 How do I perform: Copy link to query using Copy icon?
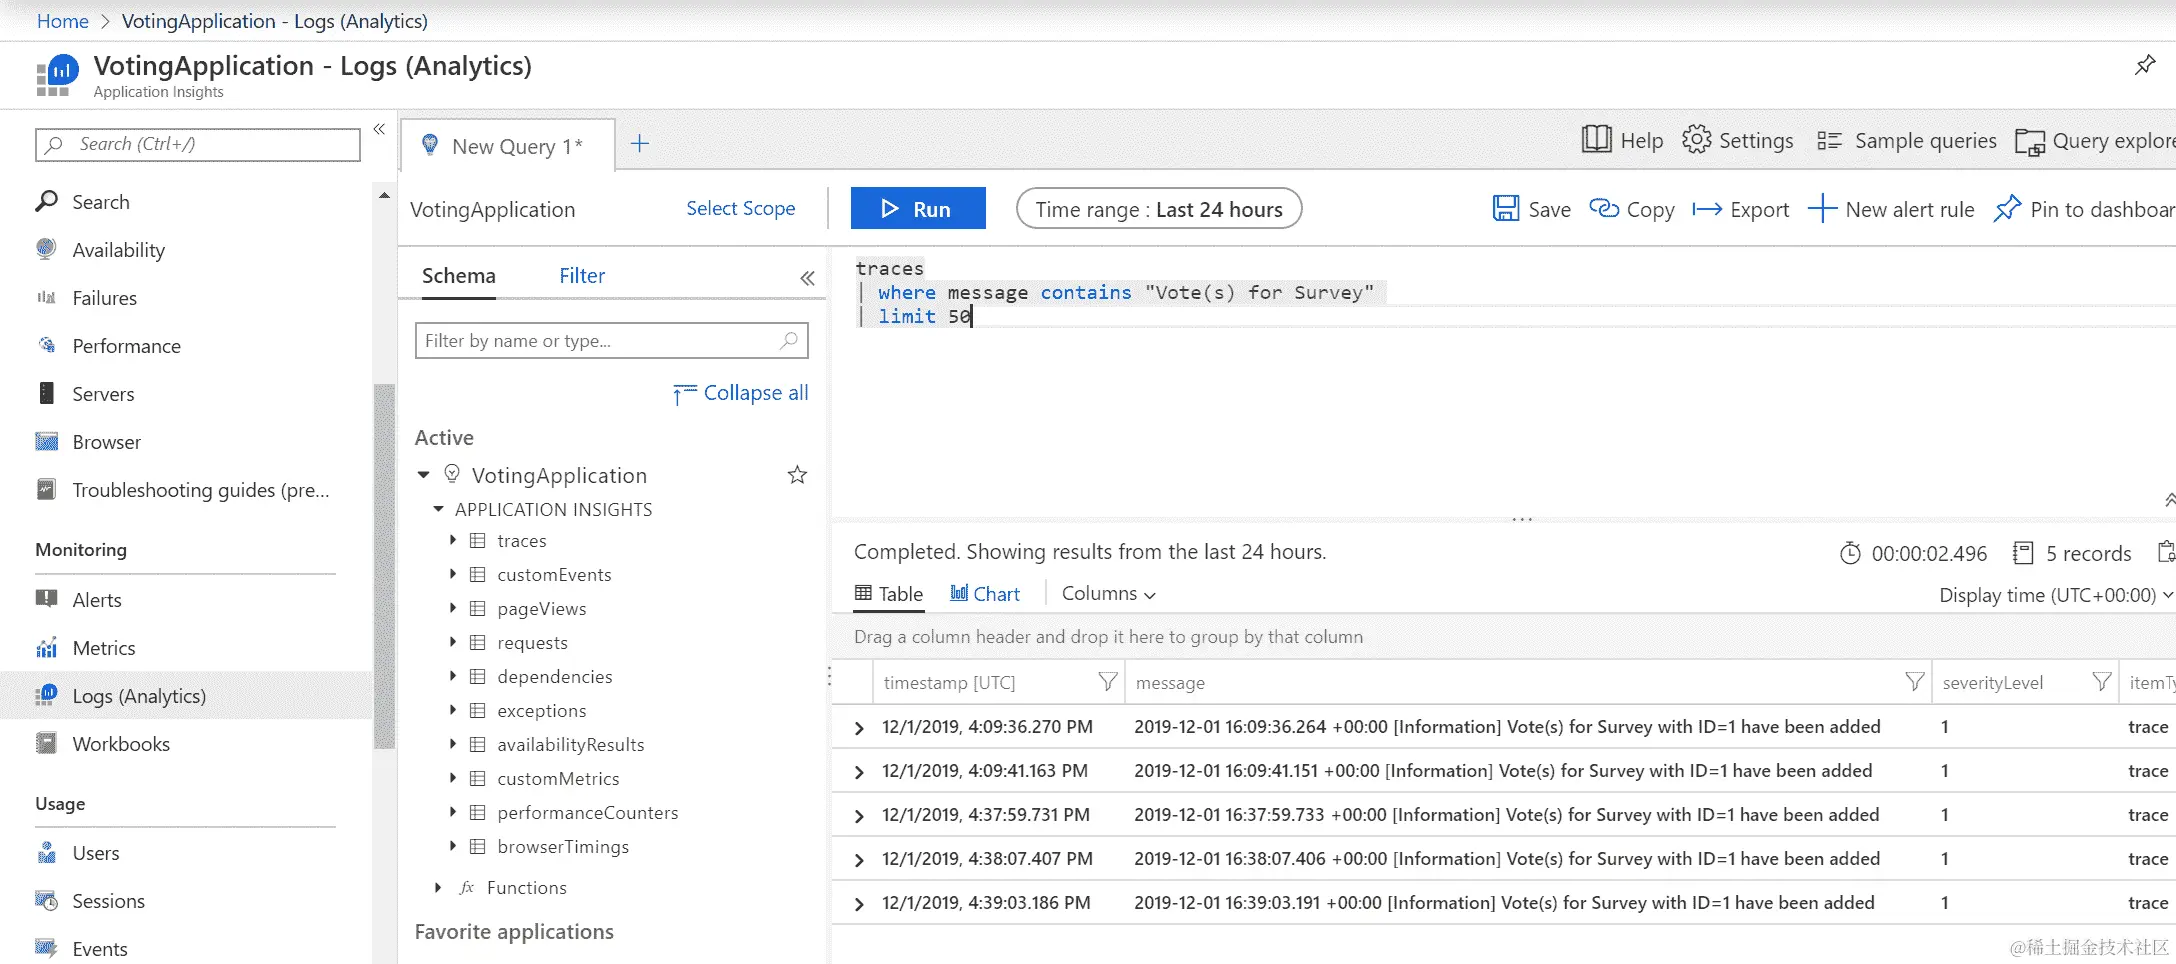[x=1604, y=209]
